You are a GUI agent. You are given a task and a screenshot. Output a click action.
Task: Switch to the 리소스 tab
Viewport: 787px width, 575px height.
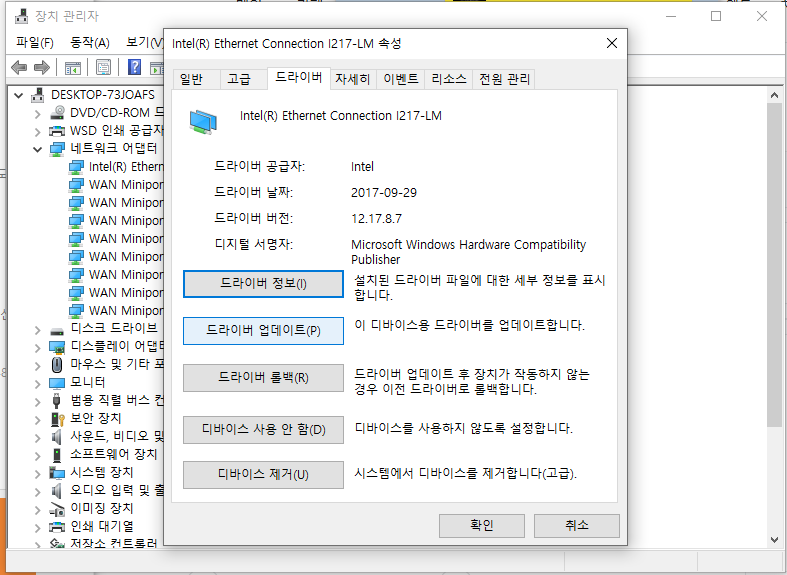click(x=449, y=79)
